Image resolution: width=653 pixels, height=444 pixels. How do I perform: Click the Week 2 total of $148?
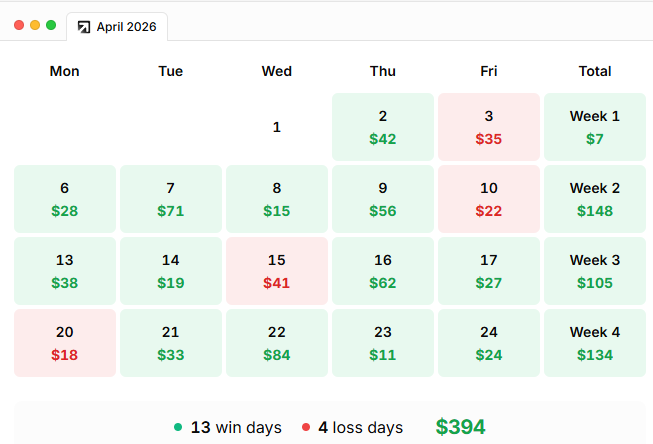595,199
